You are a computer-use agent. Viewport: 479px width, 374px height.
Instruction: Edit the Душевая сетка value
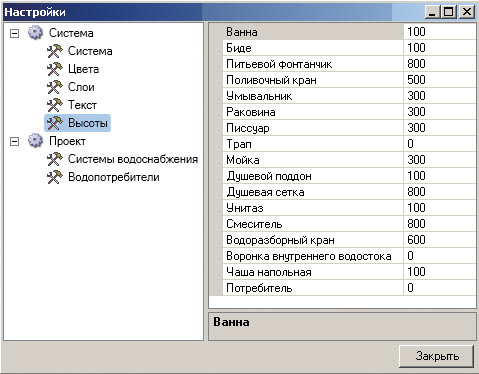440,192
